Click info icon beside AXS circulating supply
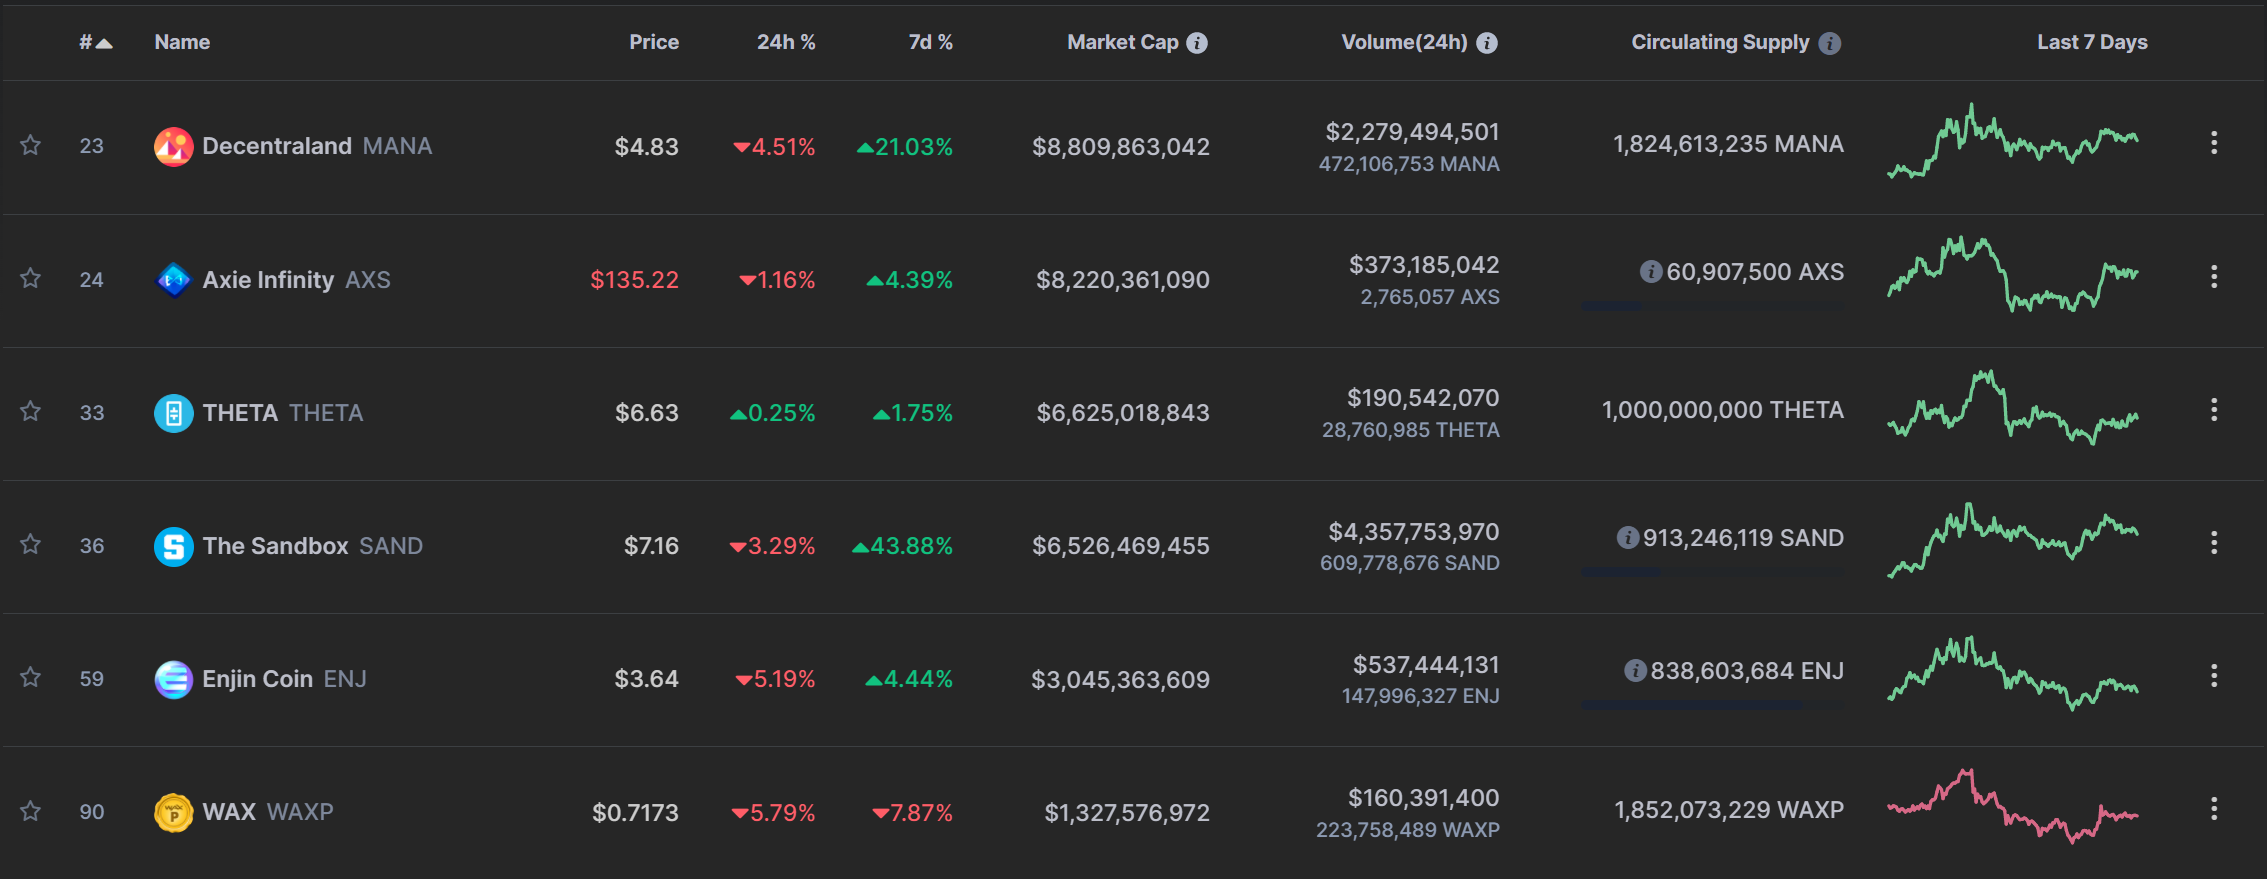Screen dimensions: 2267x879 pyautogui.click(x=1651, y=271)
